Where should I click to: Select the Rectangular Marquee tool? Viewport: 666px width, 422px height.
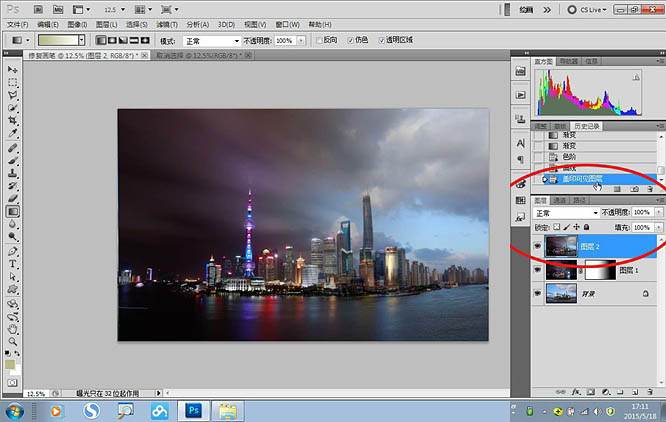[13, 82]
